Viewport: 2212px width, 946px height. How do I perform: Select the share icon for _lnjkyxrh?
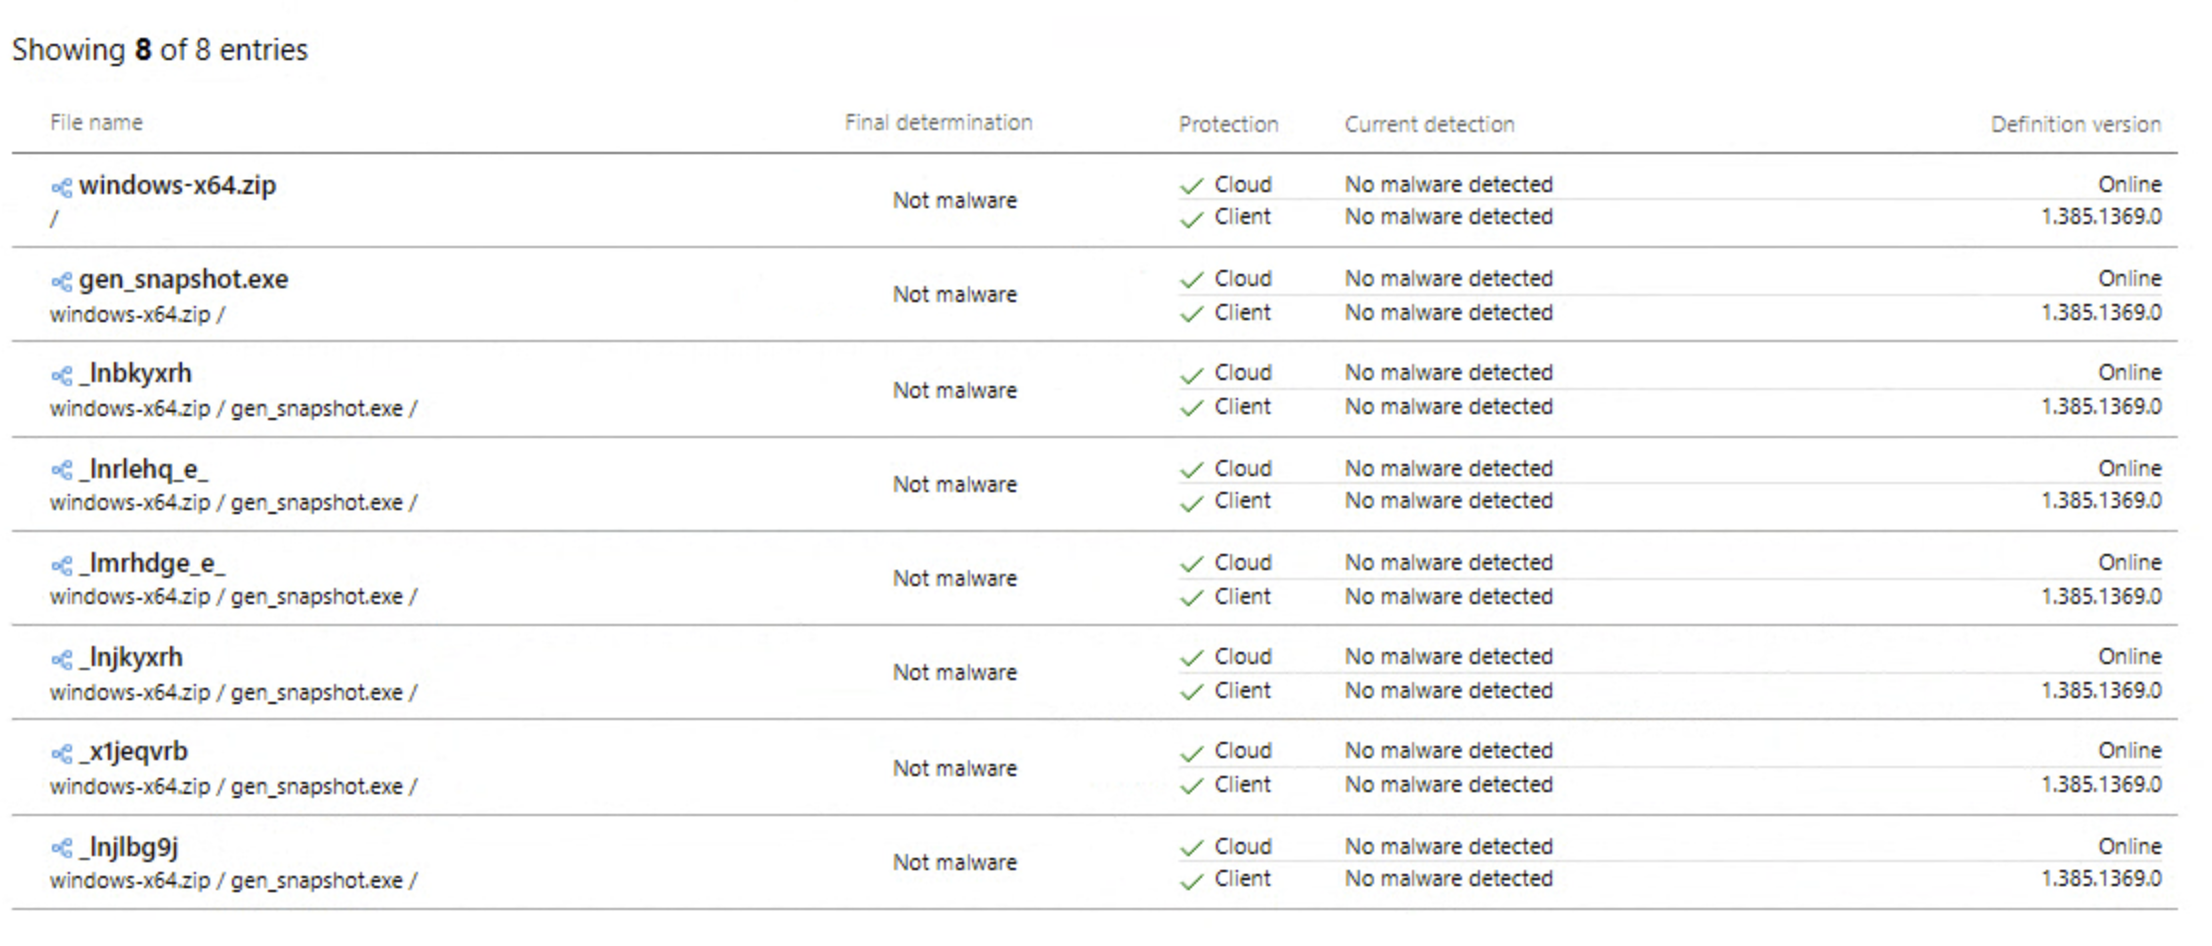[x=62, y=658]
